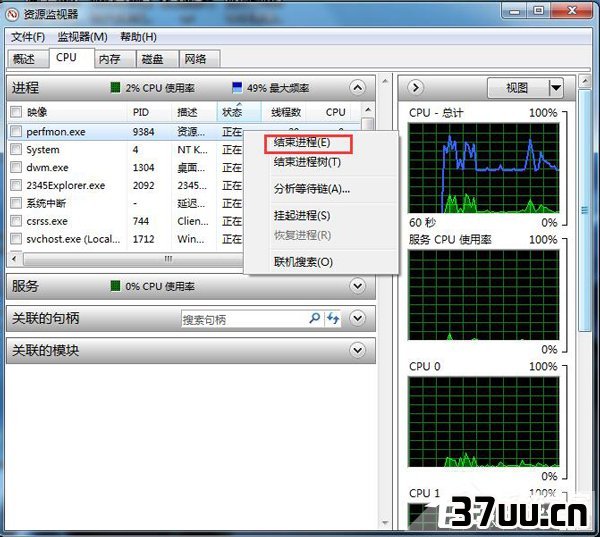Click the process list scroll-left arrow
600x537 pixels.
point(15,259)
